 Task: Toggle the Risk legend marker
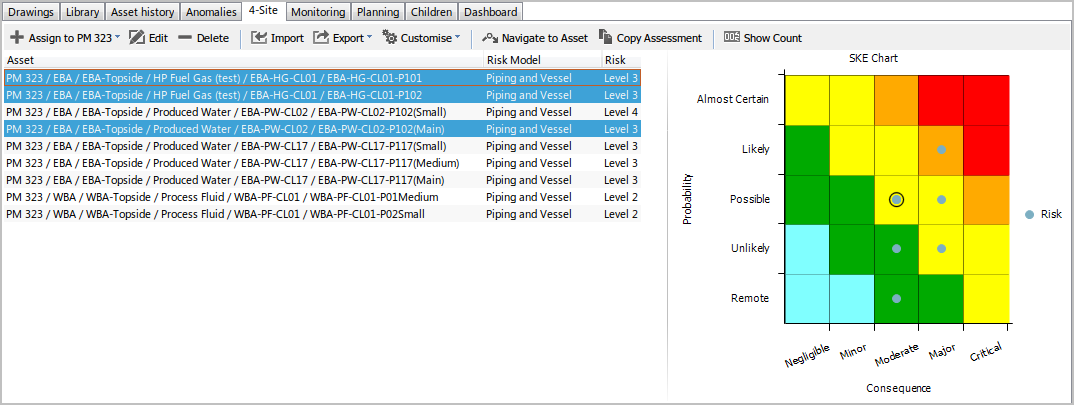(x=1030, y=214)
